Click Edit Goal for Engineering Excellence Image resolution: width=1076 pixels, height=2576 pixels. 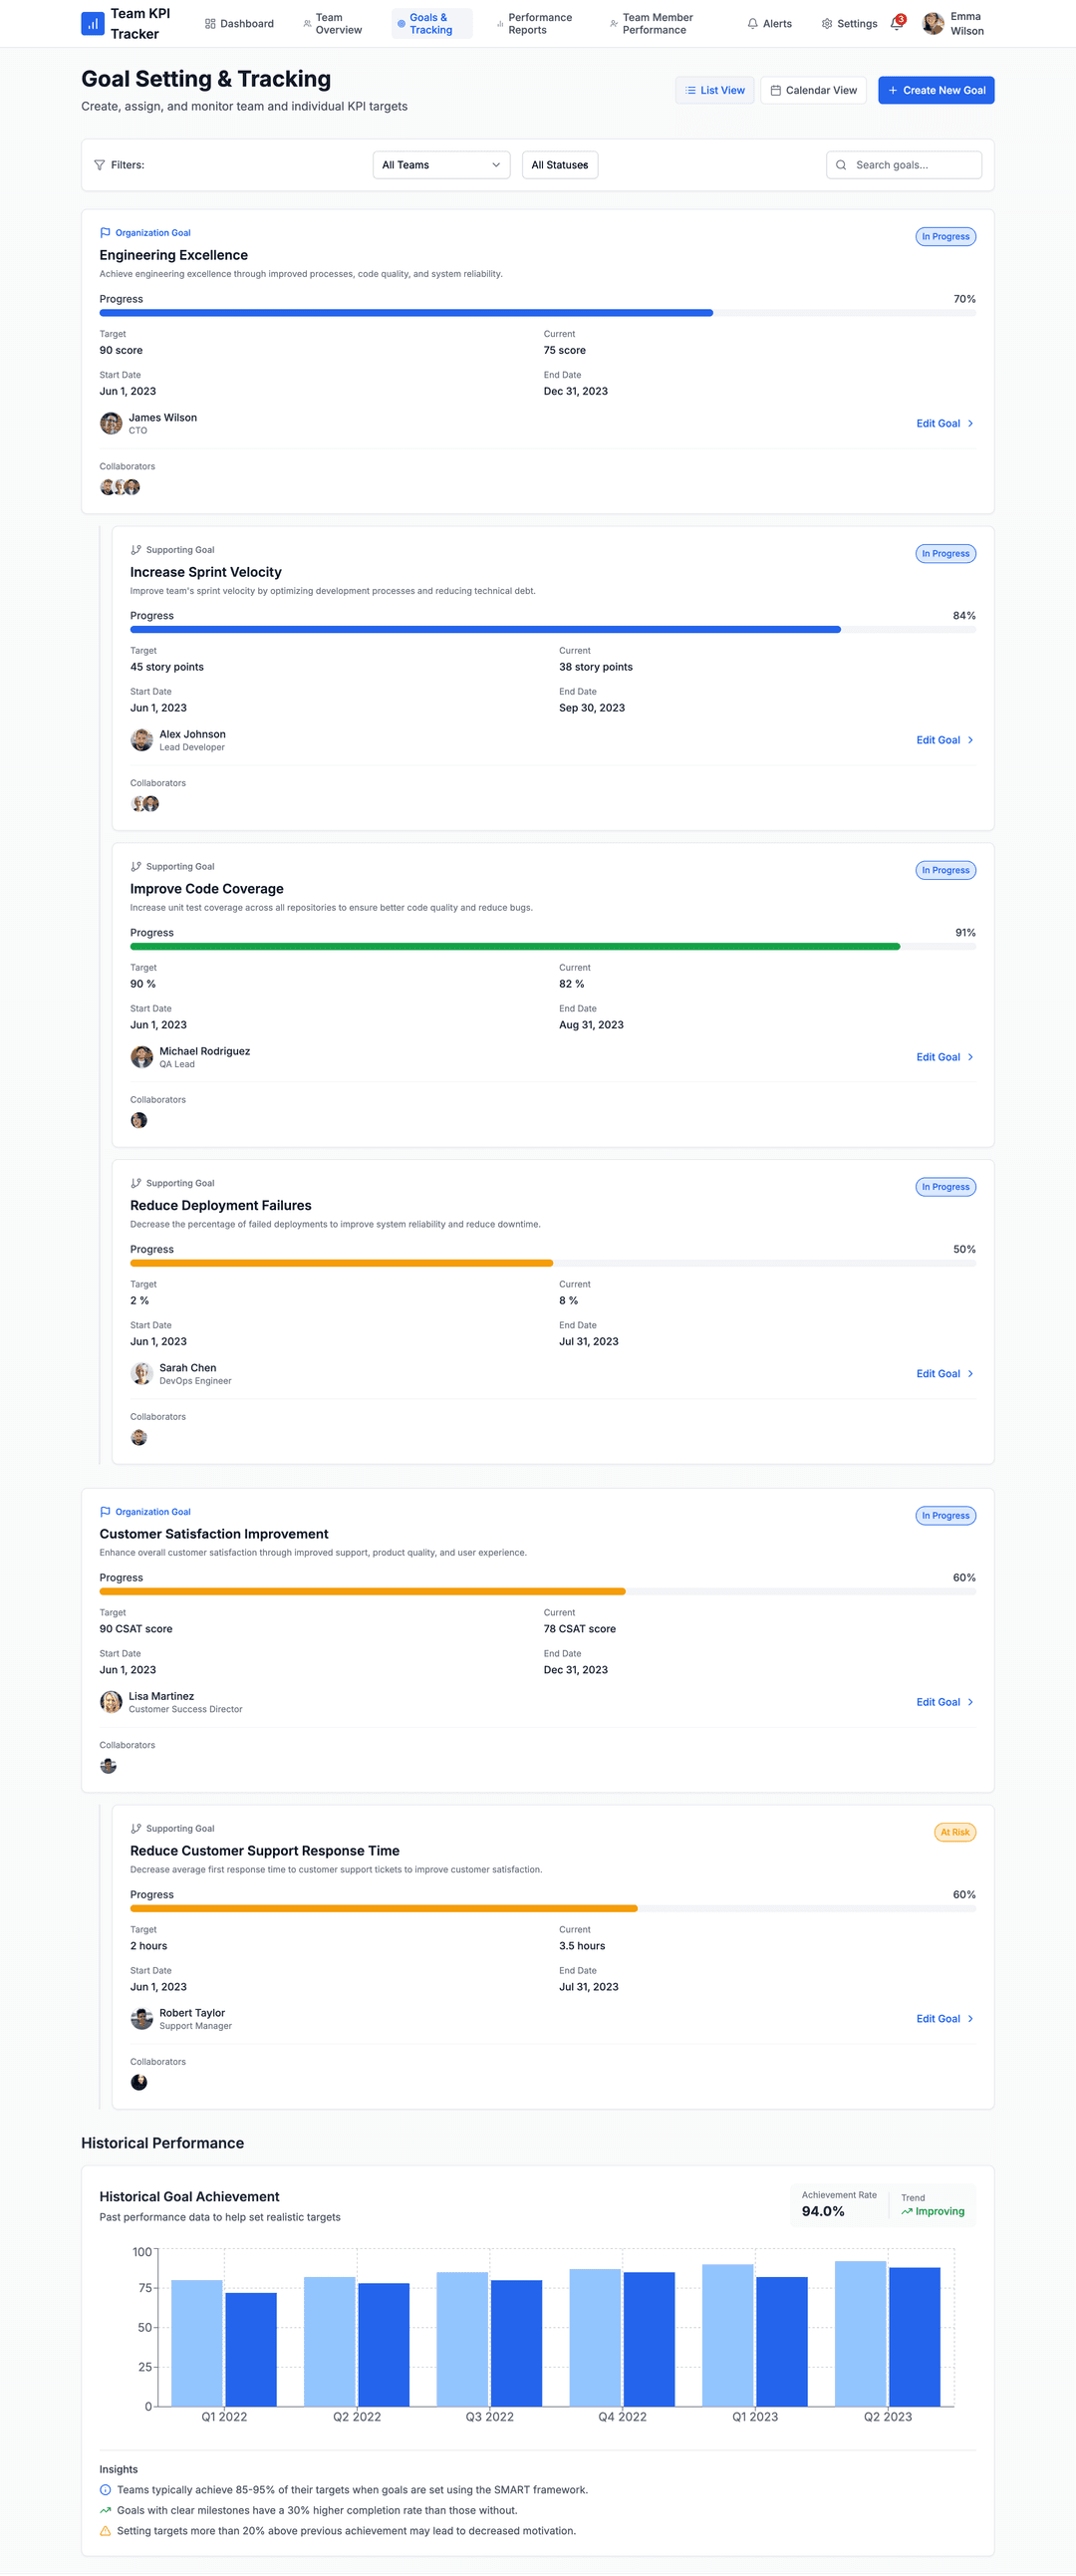click(x=945, y=423)
